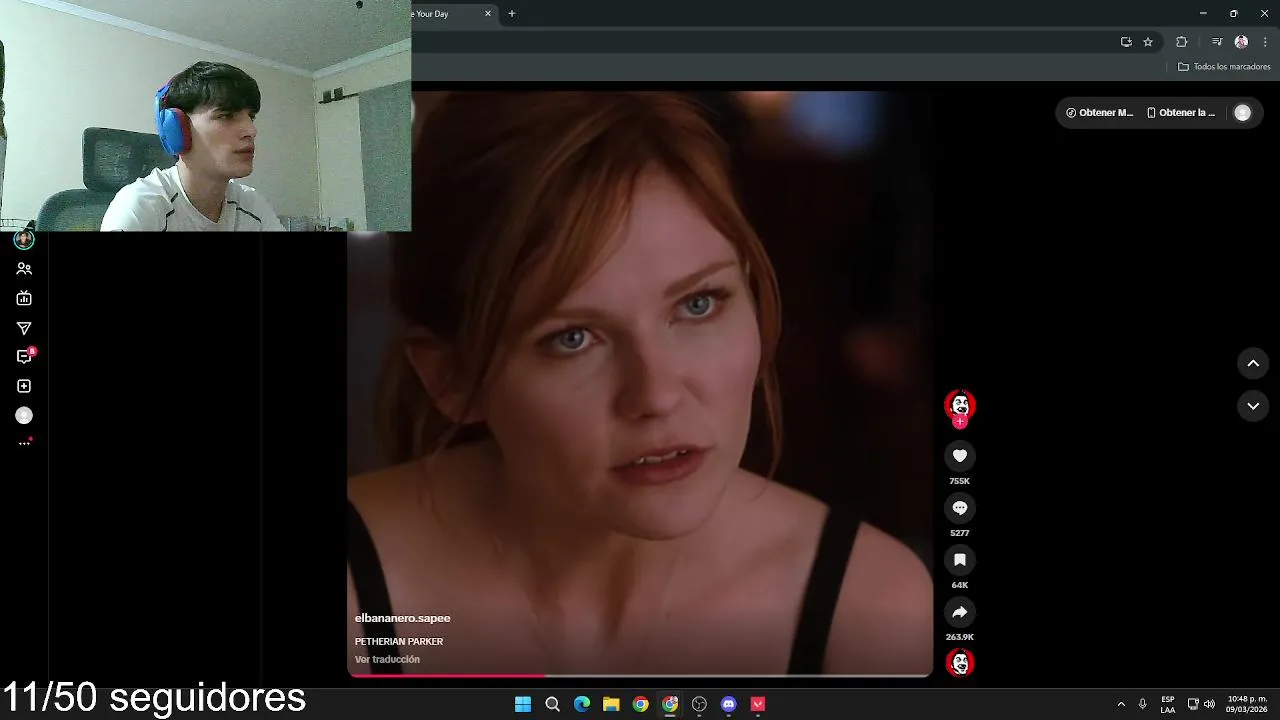
Task: Click elbananero.sapee username on video
Action: point(402,618)
